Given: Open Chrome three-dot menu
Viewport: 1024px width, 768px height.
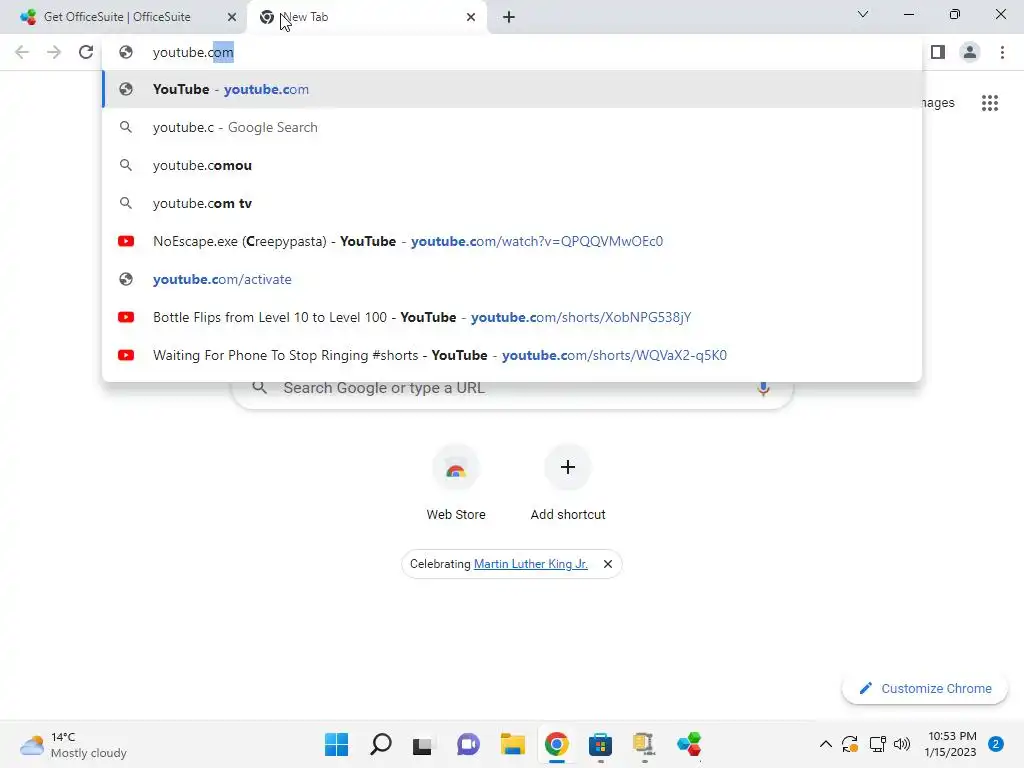Looking at the screenshot, I should tap(1002, 52).
